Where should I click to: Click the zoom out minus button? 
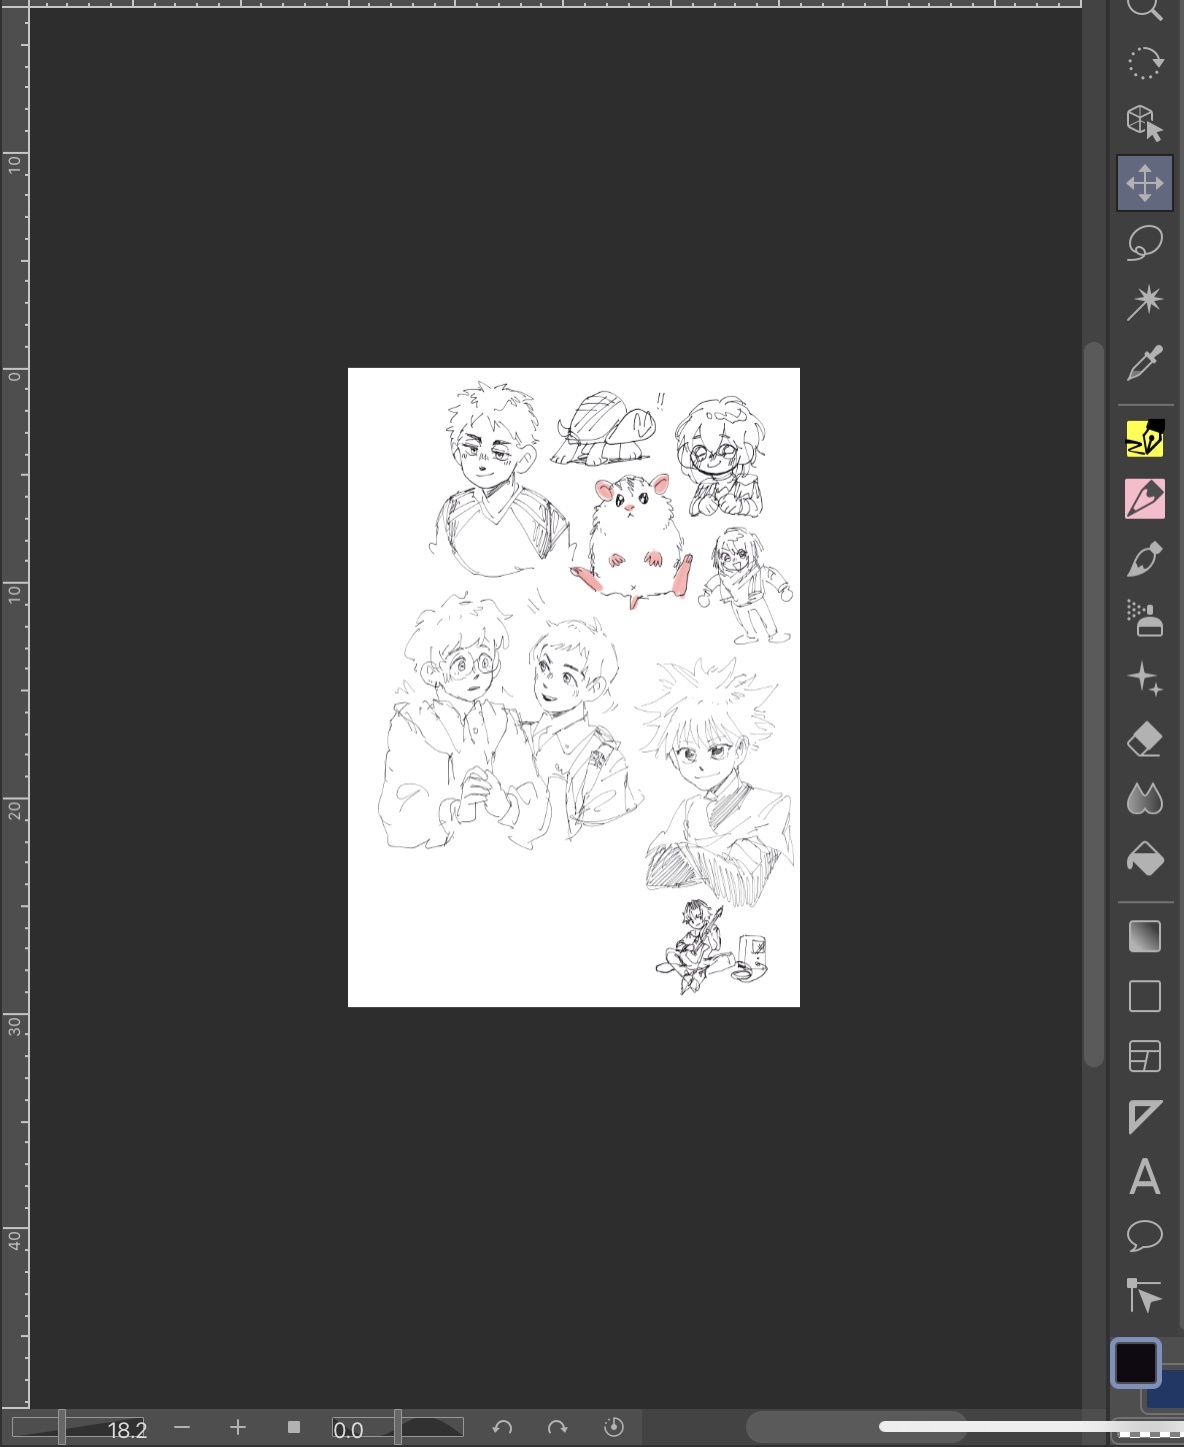pos(182,1427)
